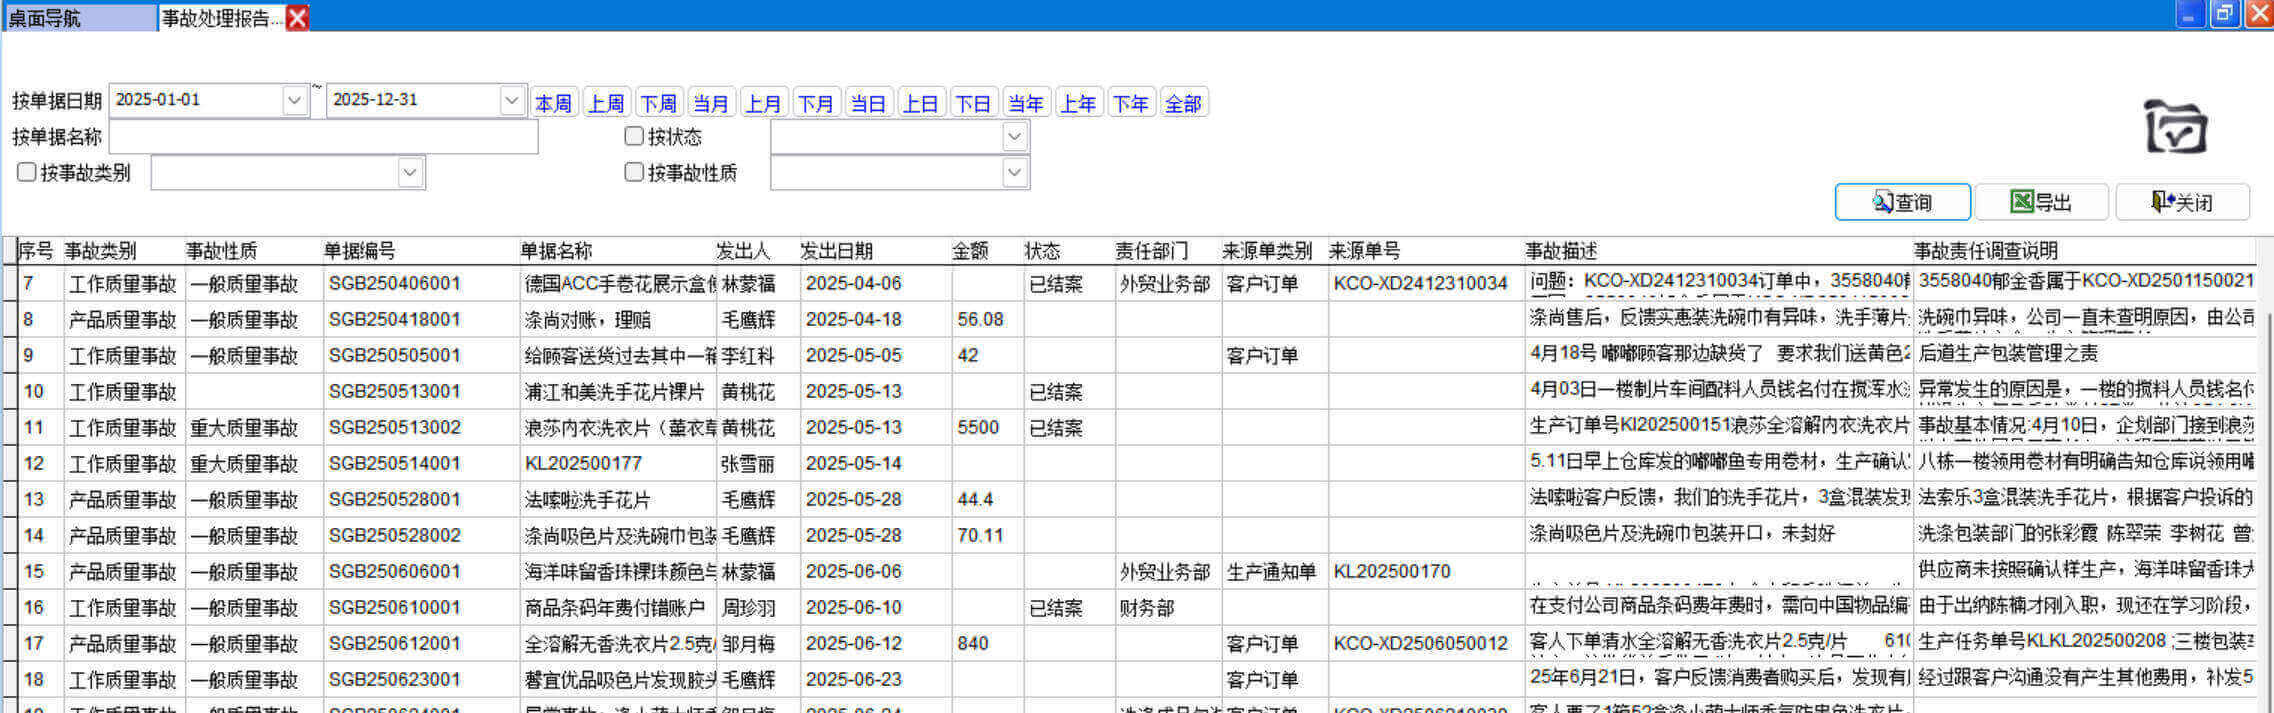Focus the 按单据名称 text field
The height and width of the screenshot is (713, 2274).
[323, 137]
